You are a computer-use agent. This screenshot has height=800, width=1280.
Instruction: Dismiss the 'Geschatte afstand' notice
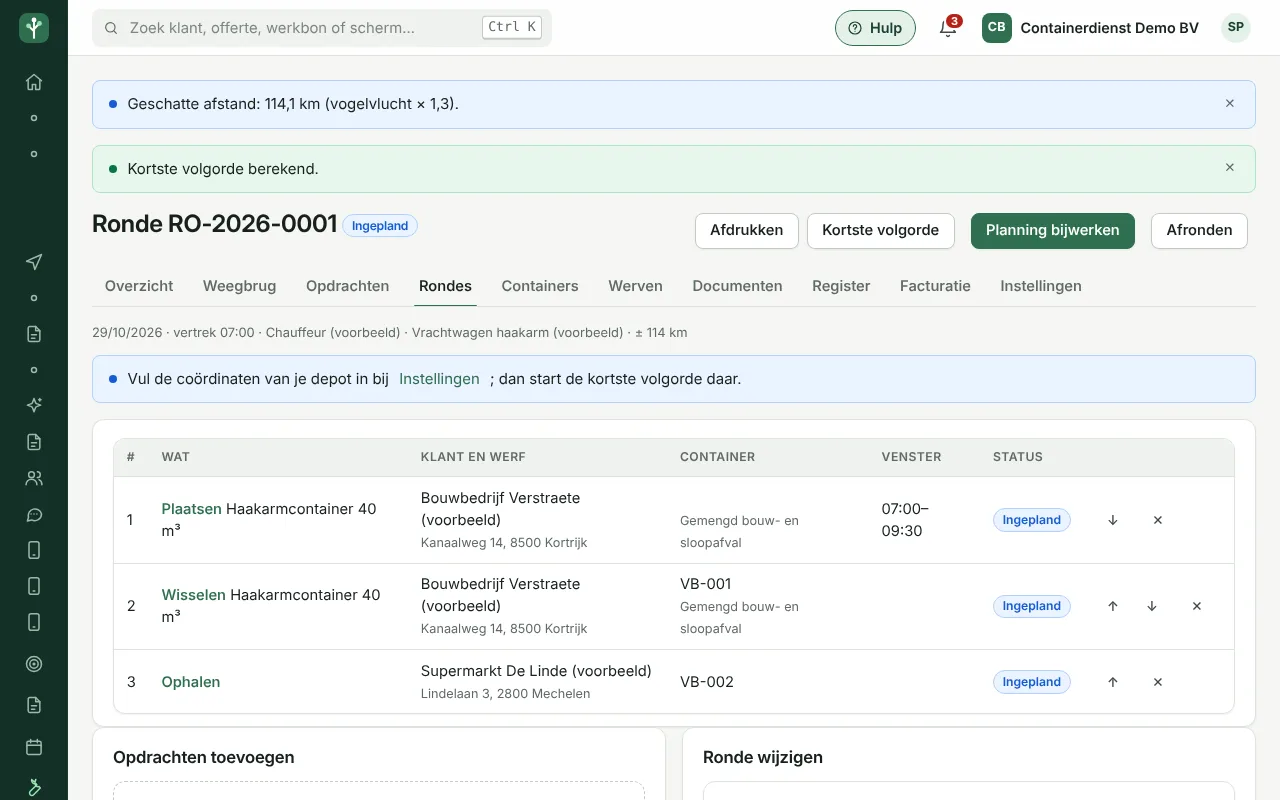coord(1230,103)
